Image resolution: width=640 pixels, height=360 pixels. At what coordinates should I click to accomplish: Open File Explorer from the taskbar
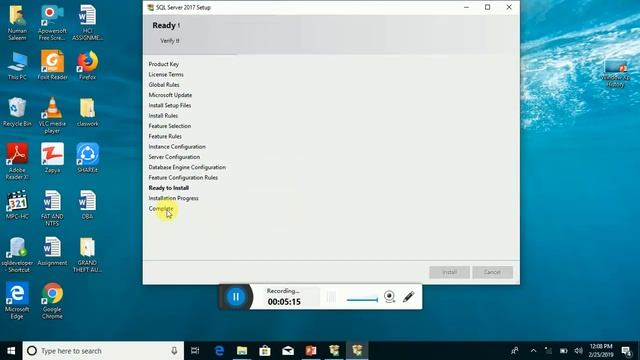point(242,351)
